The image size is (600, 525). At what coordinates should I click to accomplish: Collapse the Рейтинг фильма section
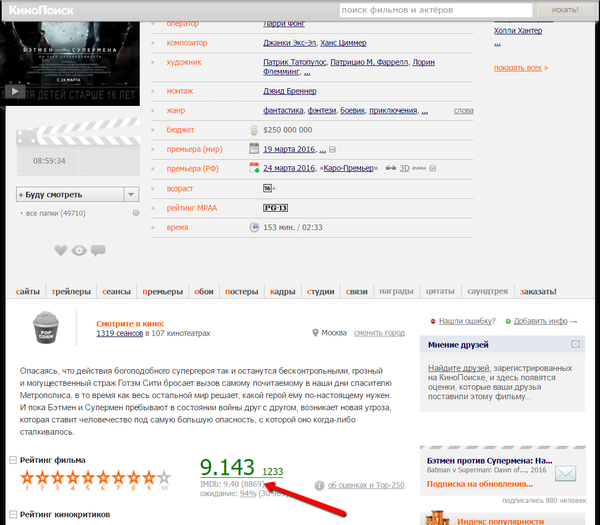[x=13, y=460]
